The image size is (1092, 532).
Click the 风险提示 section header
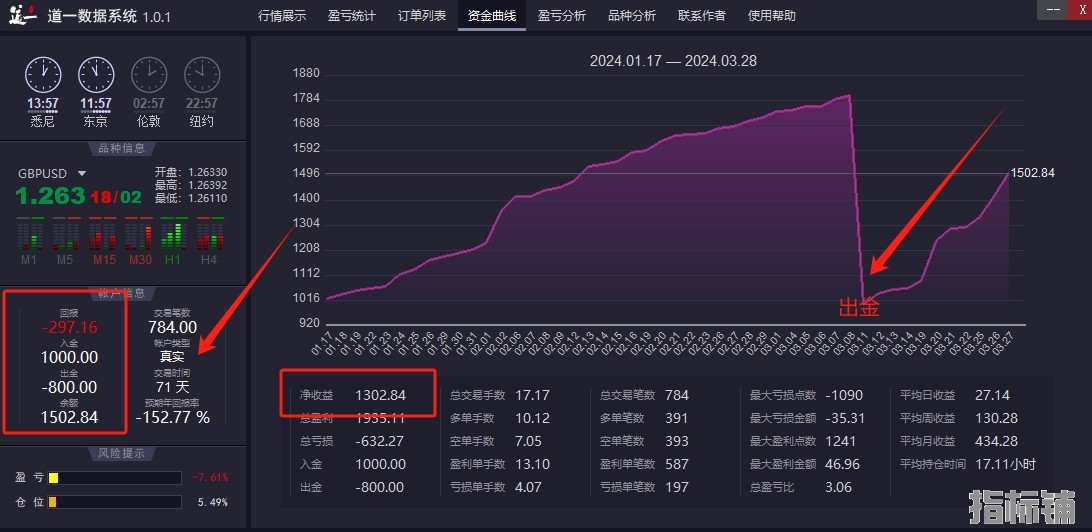(122, 453)
